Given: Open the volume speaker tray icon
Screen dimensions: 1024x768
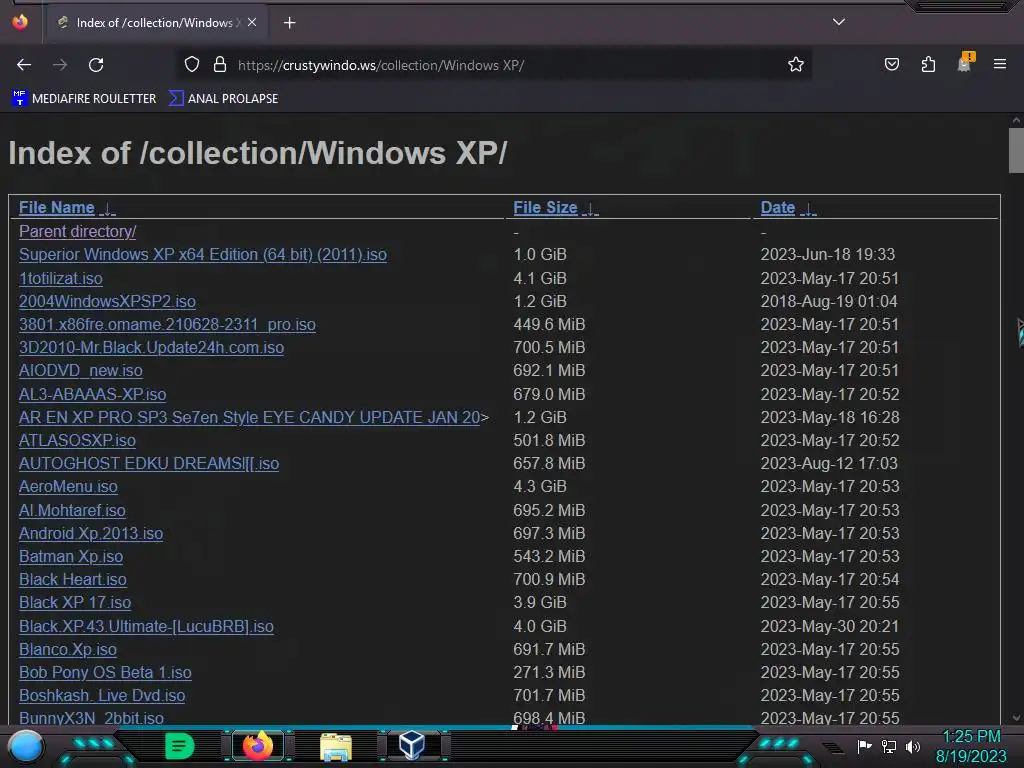Looking at the screenshot, I should coord(913,746).
